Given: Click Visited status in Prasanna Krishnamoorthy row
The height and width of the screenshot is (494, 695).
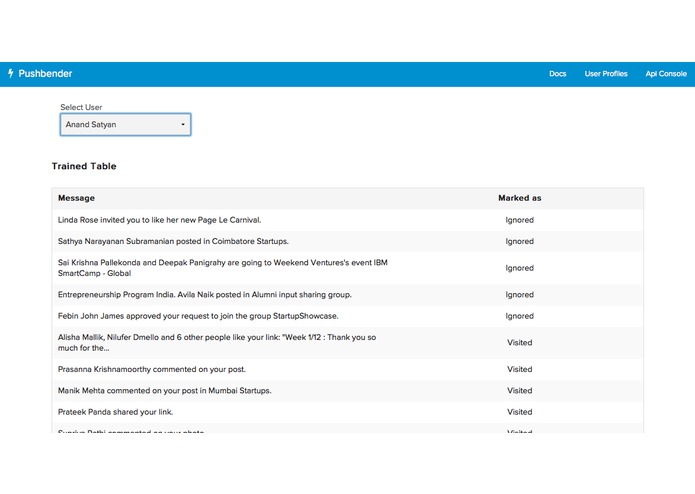Looking at the screenshot, I should [519, 369].
